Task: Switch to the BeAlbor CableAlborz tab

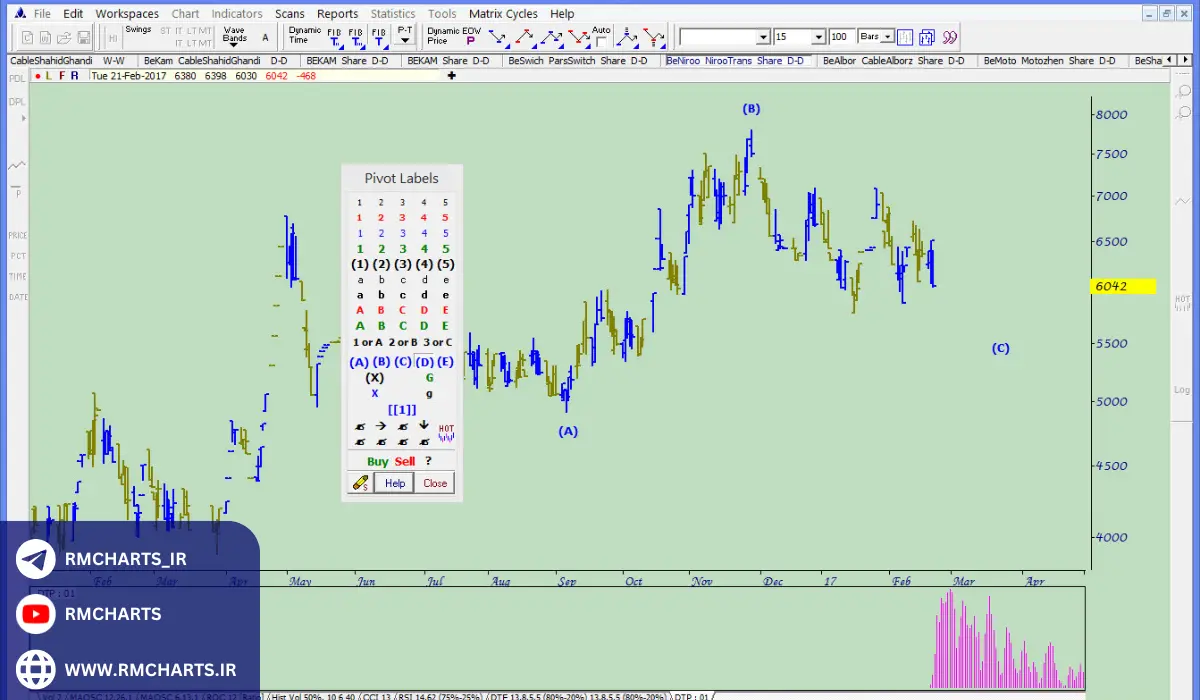Action: (893, 61)
